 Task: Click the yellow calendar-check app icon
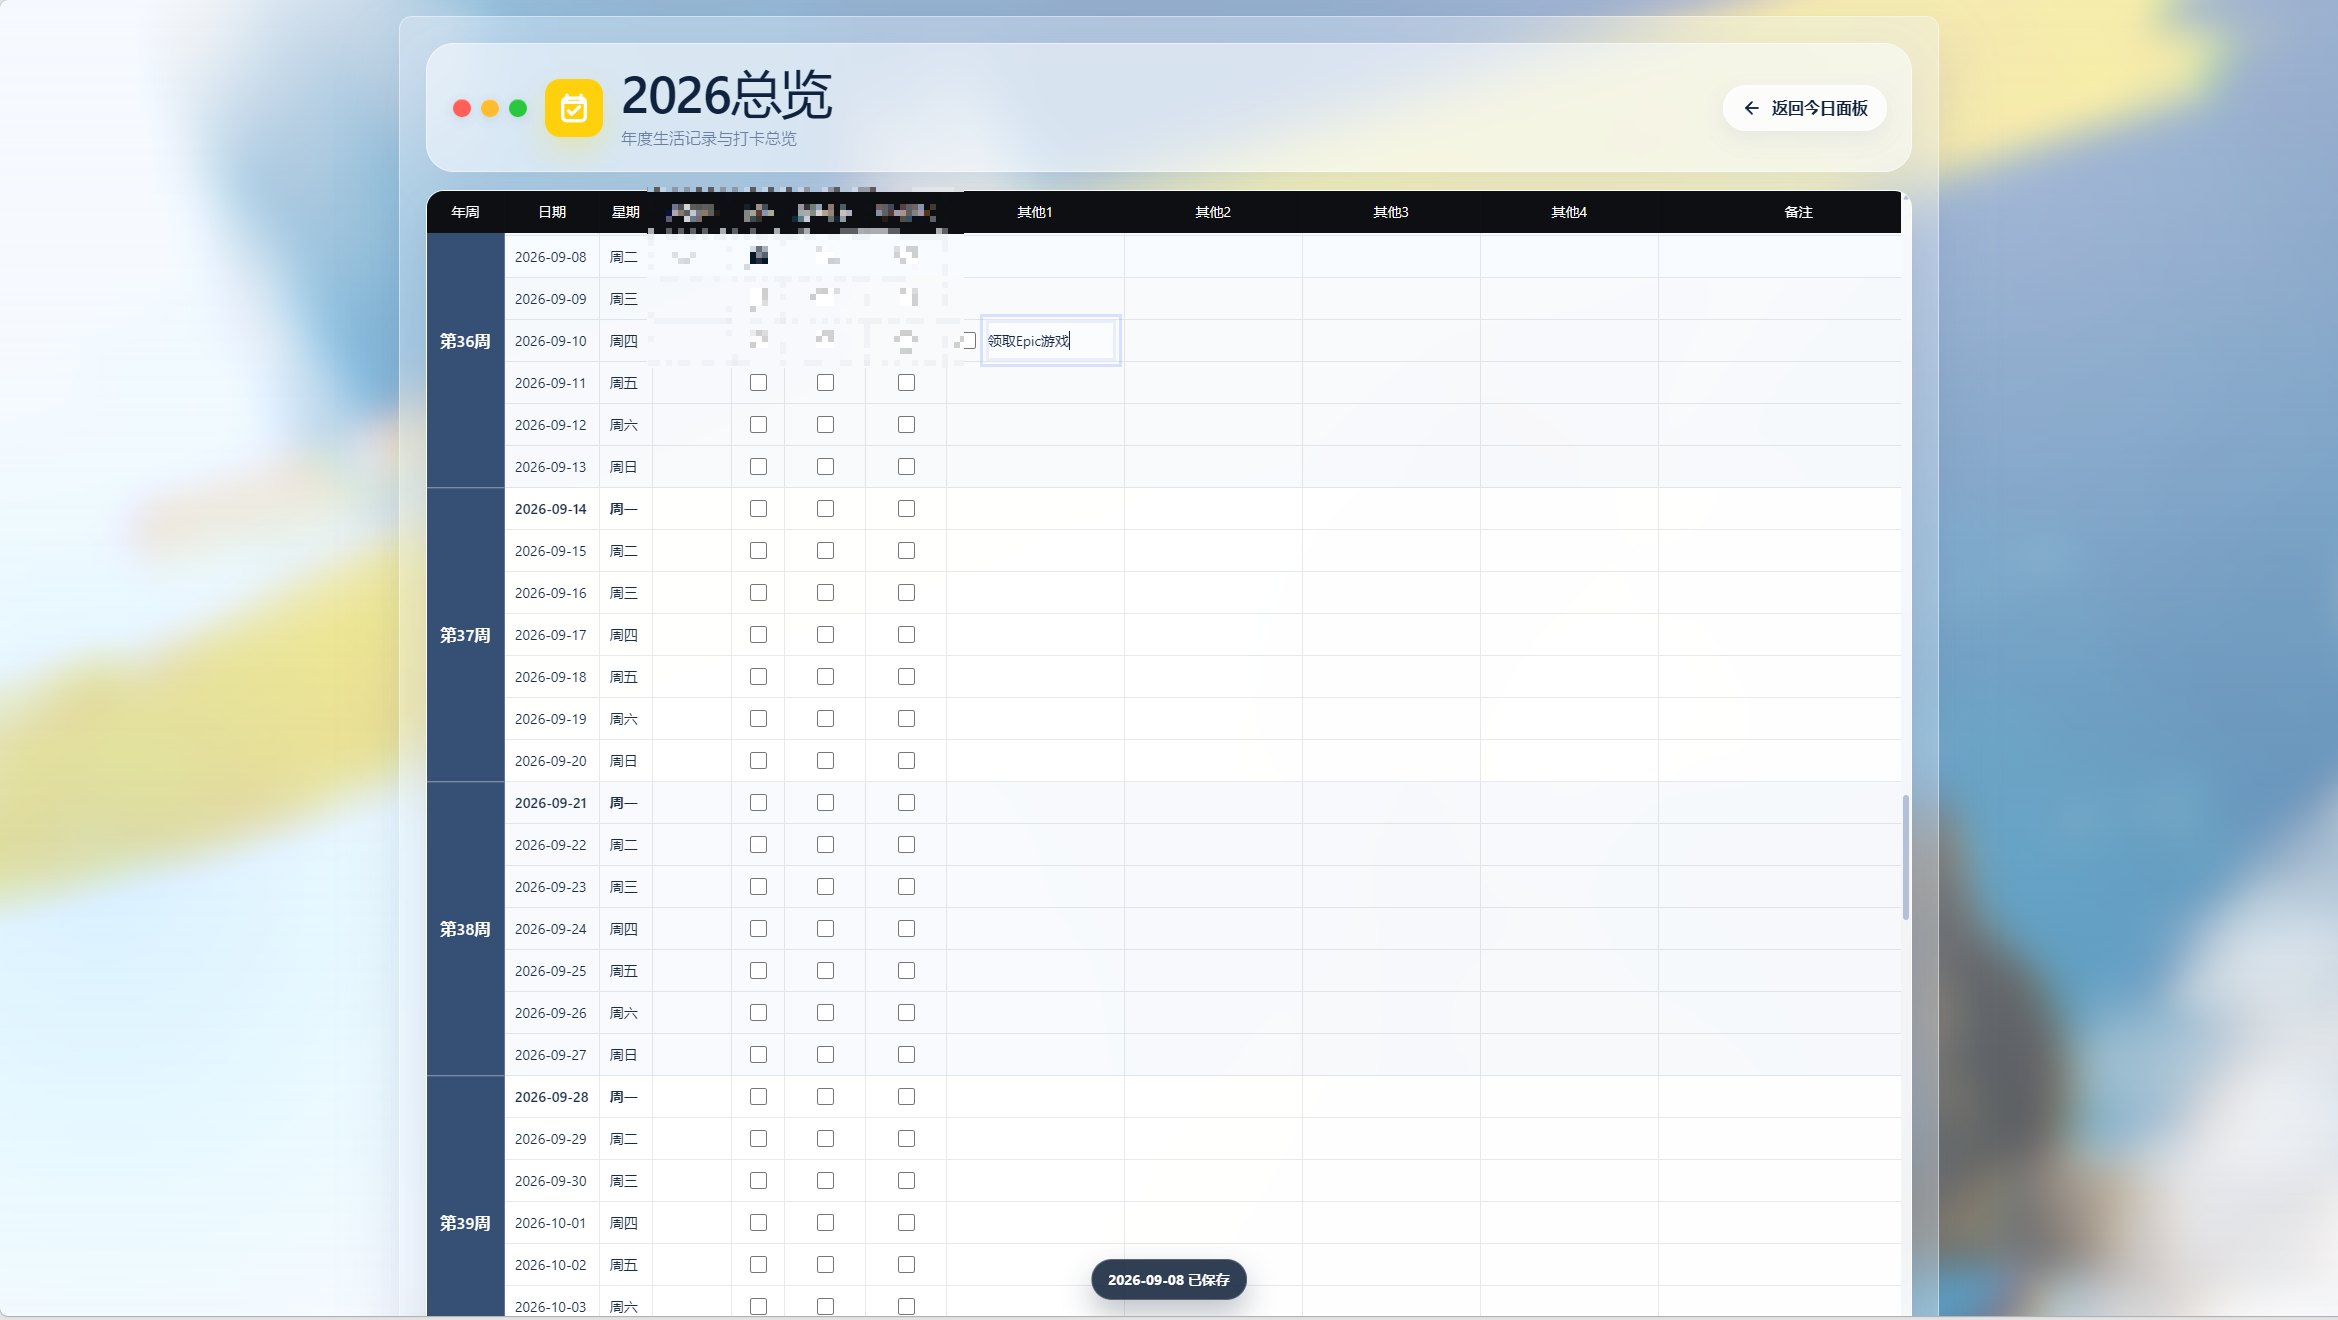pyautogui.click(x=573, y=108)
